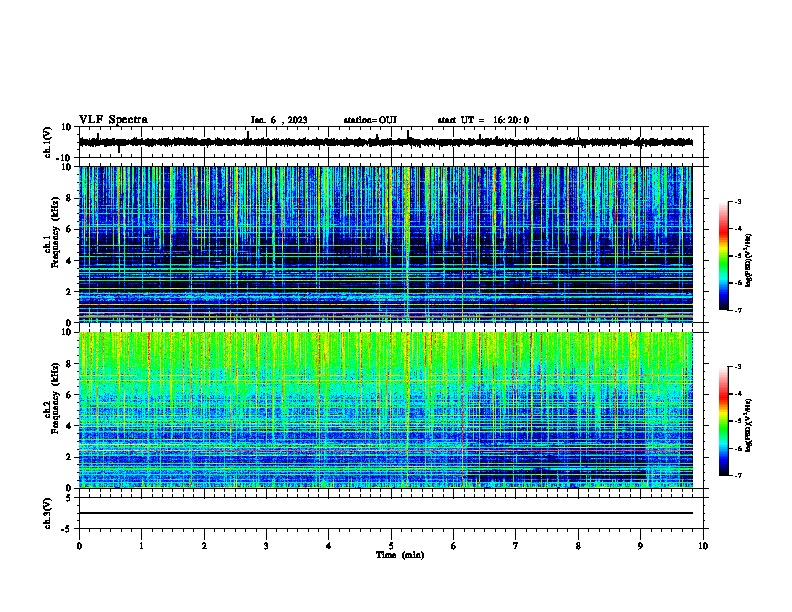
Task: Click the log(PSD) label beside ch.1 color scale
Action: [x=748, y=260]
